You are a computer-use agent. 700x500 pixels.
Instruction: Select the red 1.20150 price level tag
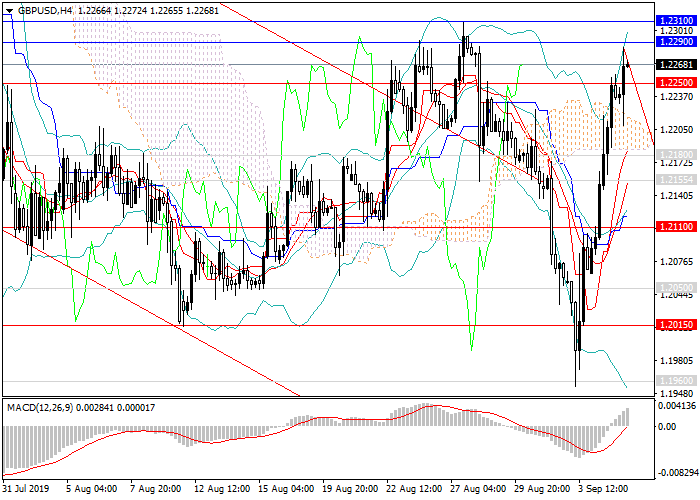coord(675,325)
